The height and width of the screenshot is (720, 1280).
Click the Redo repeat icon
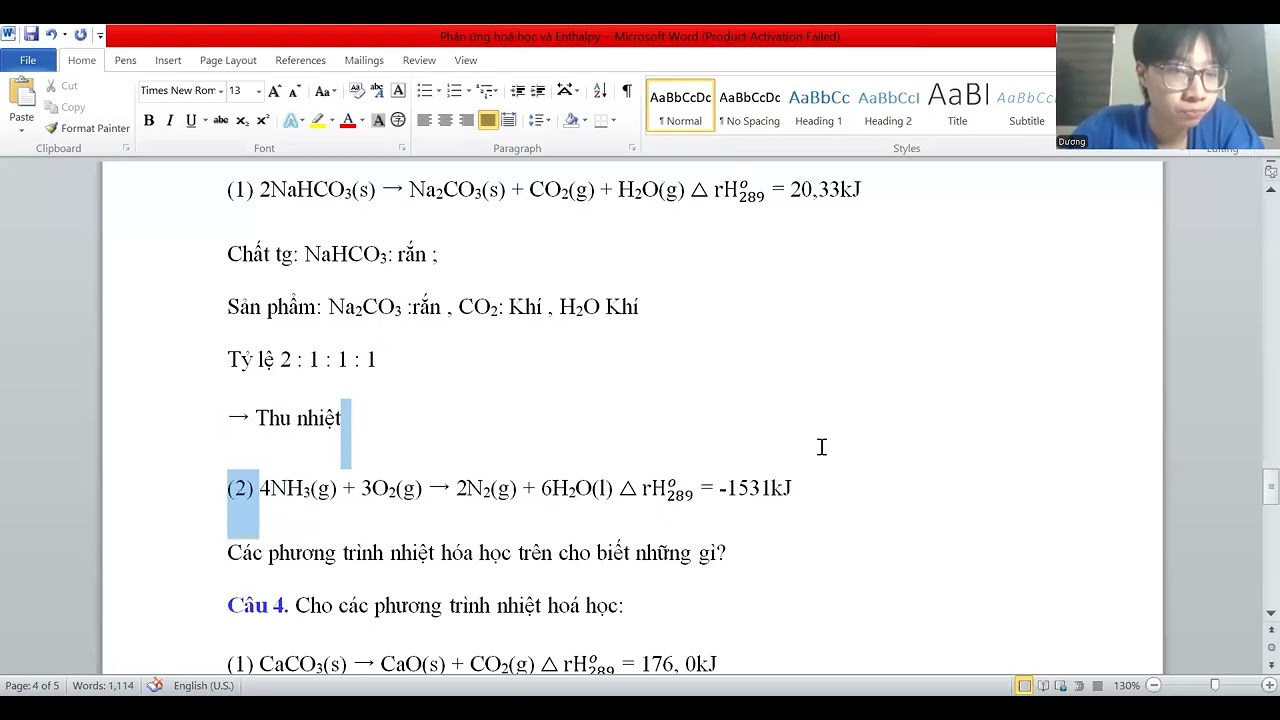(81, 35)
